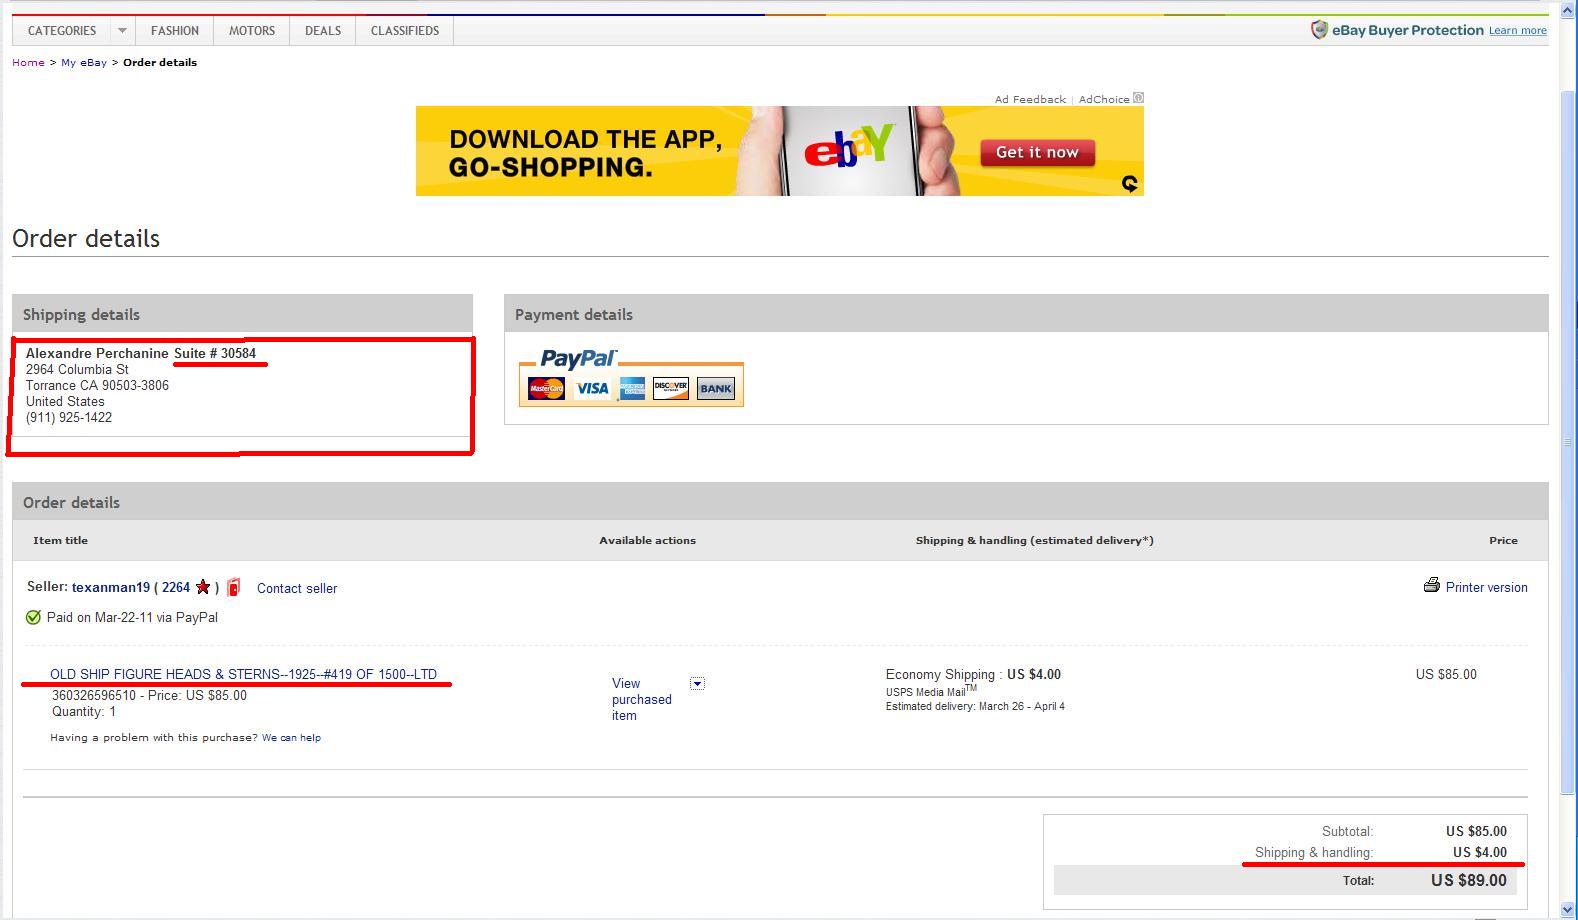Navigate to Home in breadcrumb

[28, 62]
